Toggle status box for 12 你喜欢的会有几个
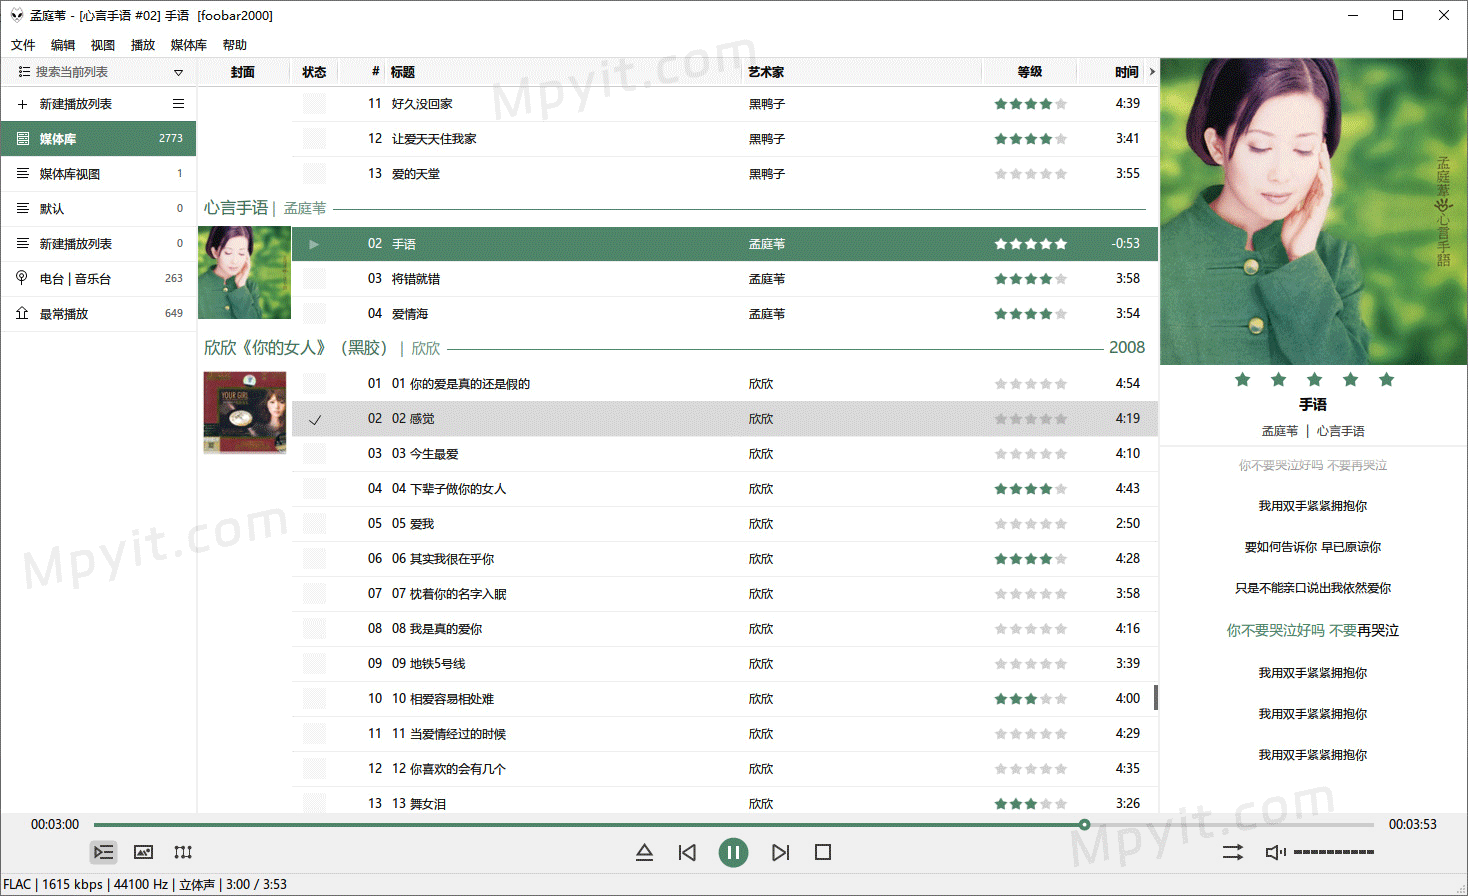 click(314, 769)
